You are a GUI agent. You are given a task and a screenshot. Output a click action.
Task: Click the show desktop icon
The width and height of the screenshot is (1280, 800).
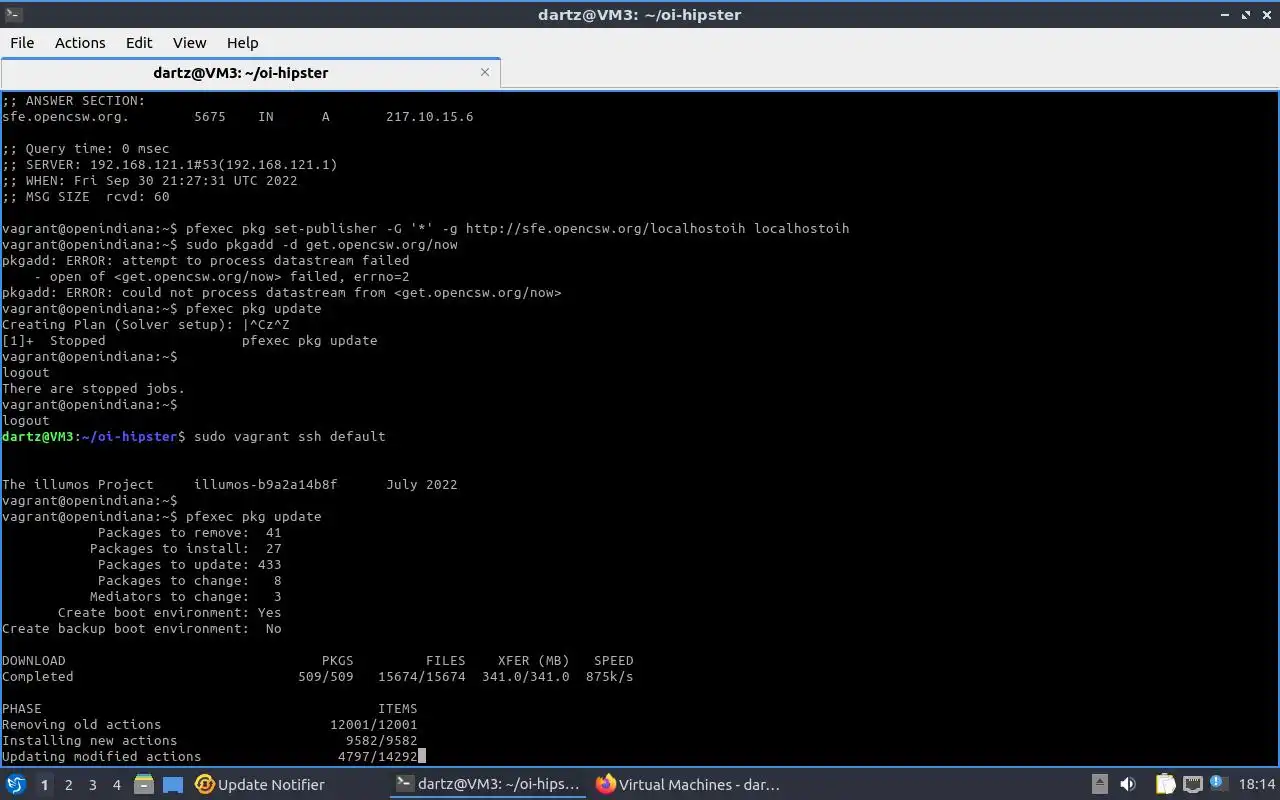tap(172, 785)
